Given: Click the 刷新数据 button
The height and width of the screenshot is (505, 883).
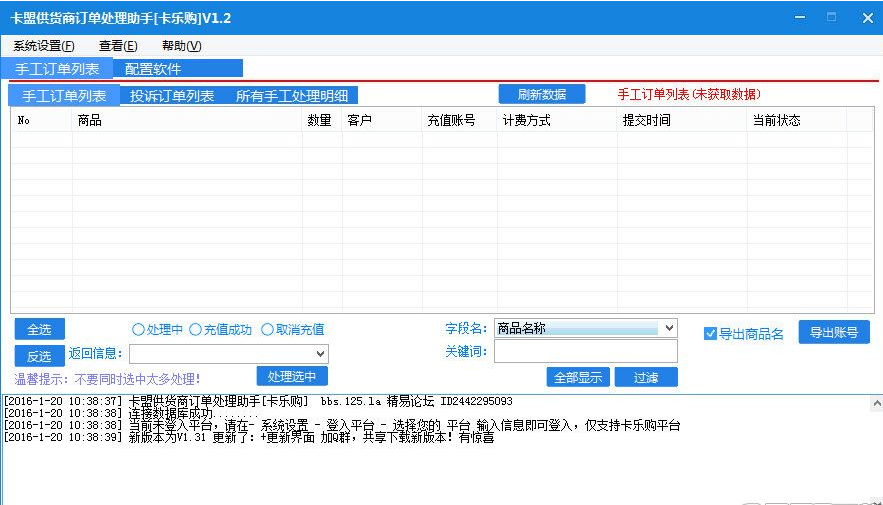Looking at the screenshot, I should [x=542, y=94].
